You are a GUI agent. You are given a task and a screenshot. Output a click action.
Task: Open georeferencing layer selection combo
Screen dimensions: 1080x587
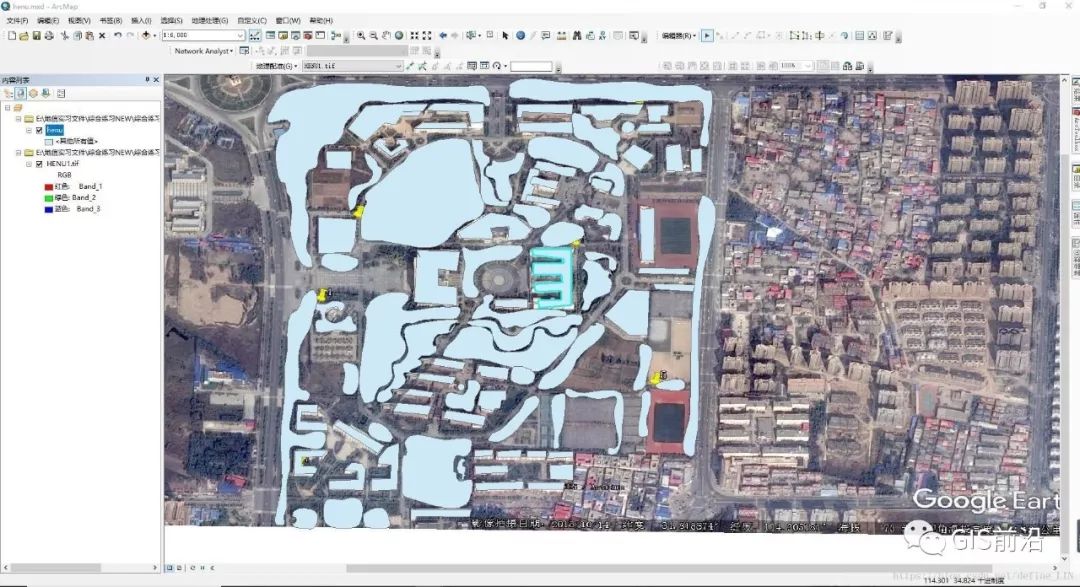click(352, 65)
